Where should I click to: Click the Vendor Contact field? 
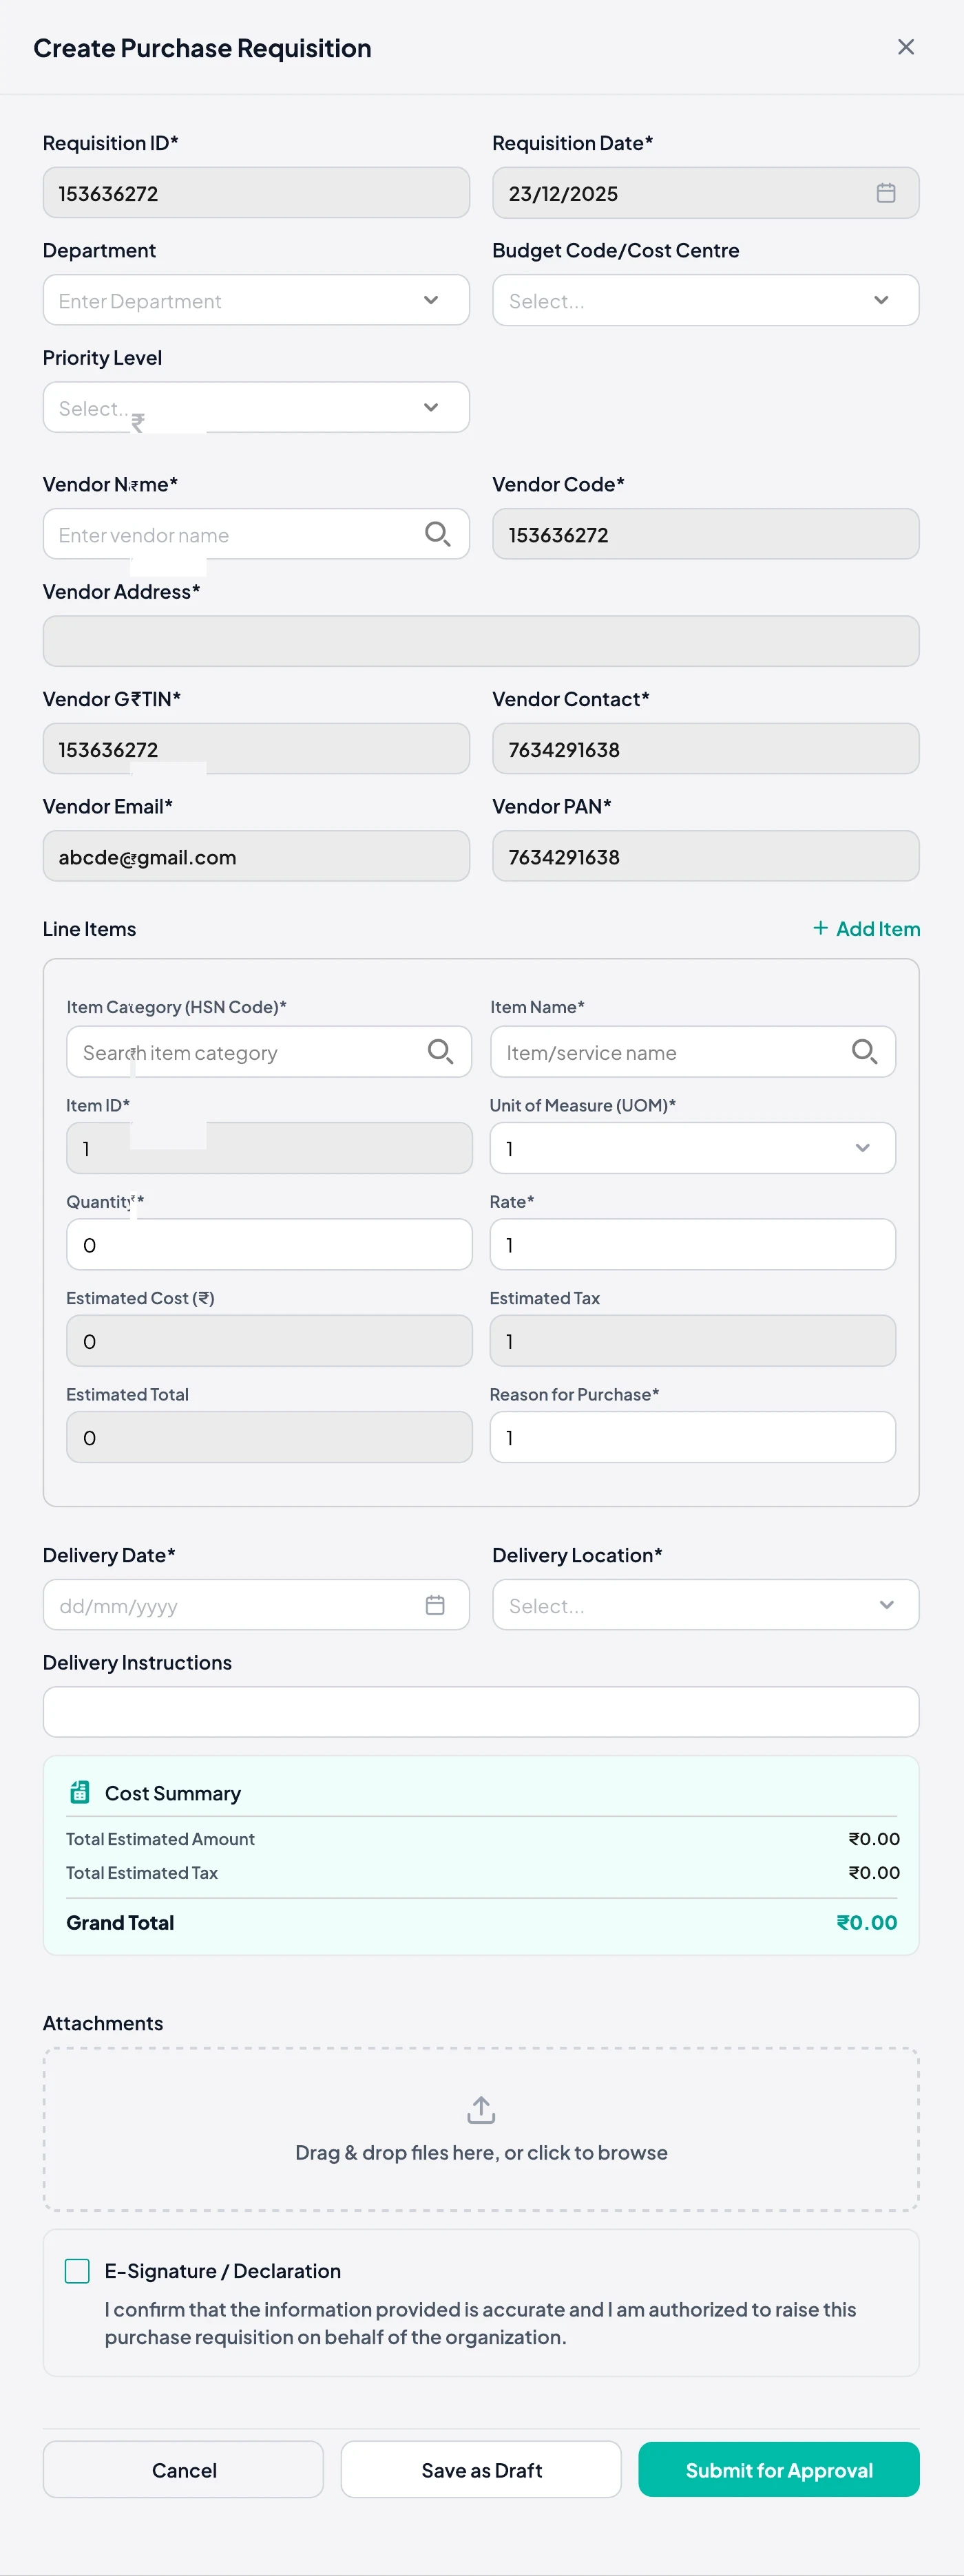click(x=705, y=749)
